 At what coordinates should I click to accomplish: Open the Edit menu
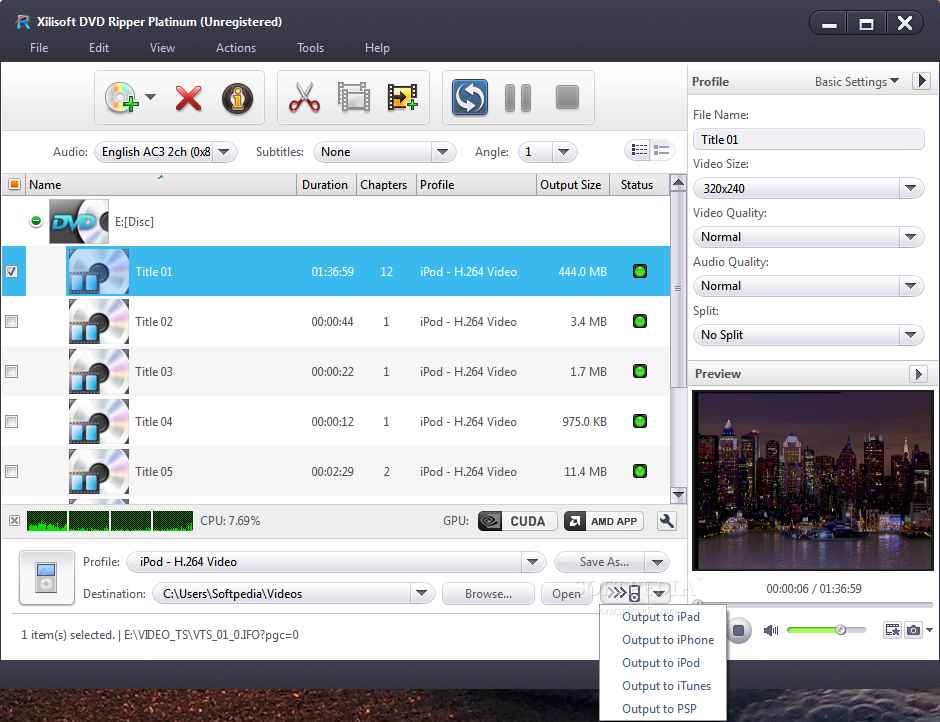(x=99, y=48)
